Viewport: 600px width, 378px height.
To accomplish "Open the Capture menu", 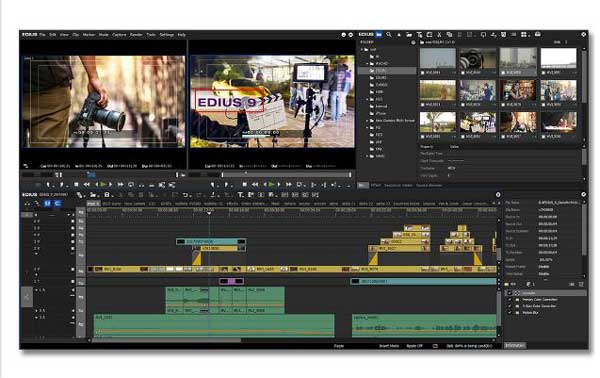I will coord(119,34).
